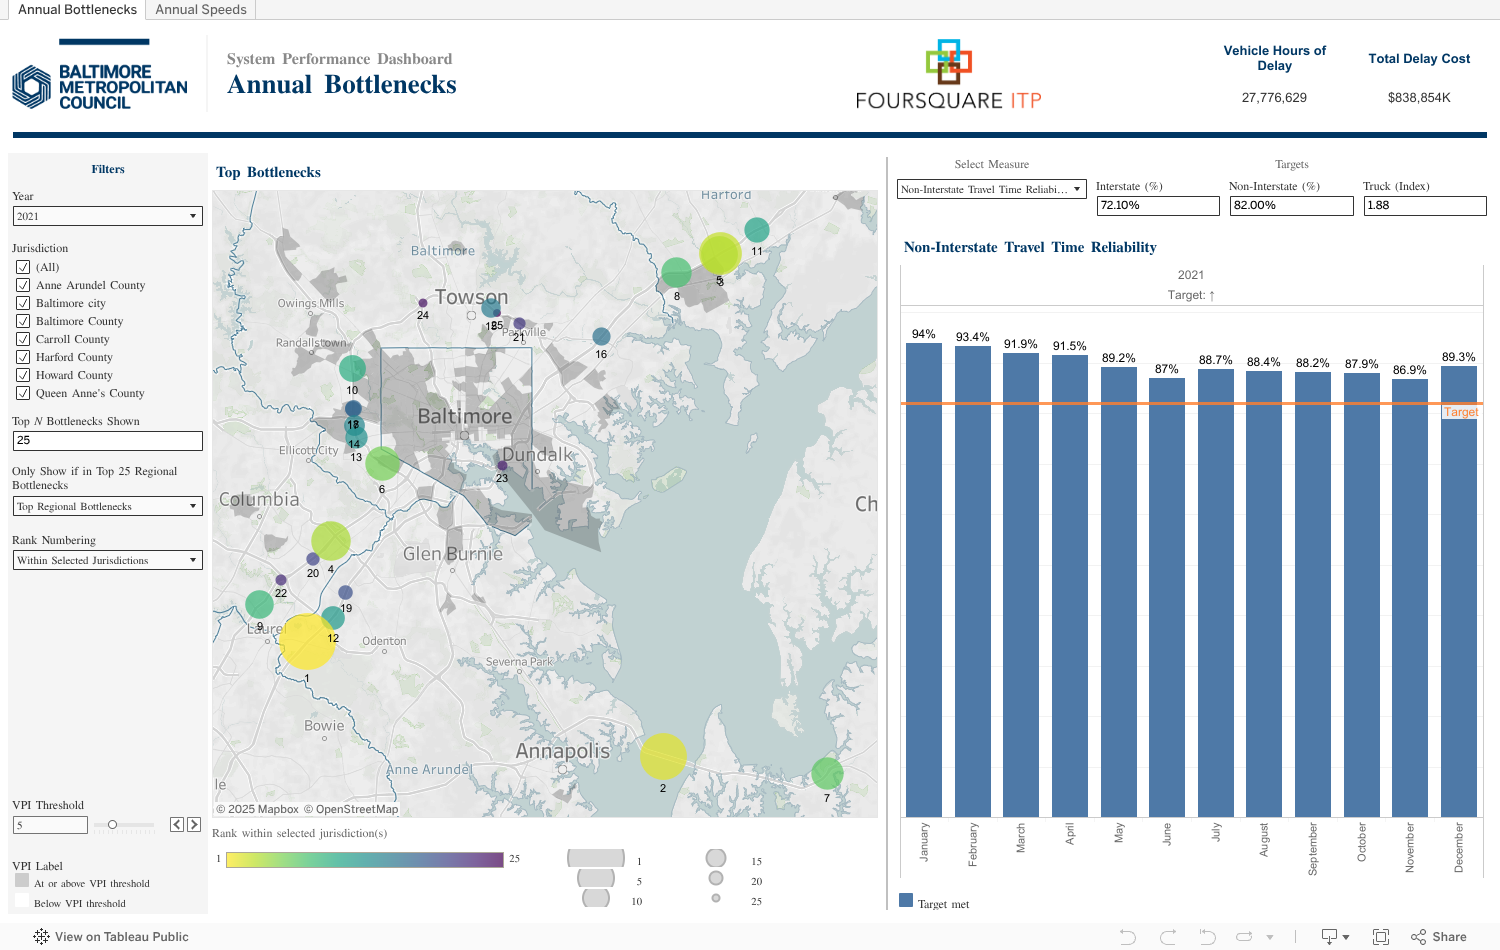The image size is (1500, 950).
Task: Open the Download options icon
Action: 1335,937
